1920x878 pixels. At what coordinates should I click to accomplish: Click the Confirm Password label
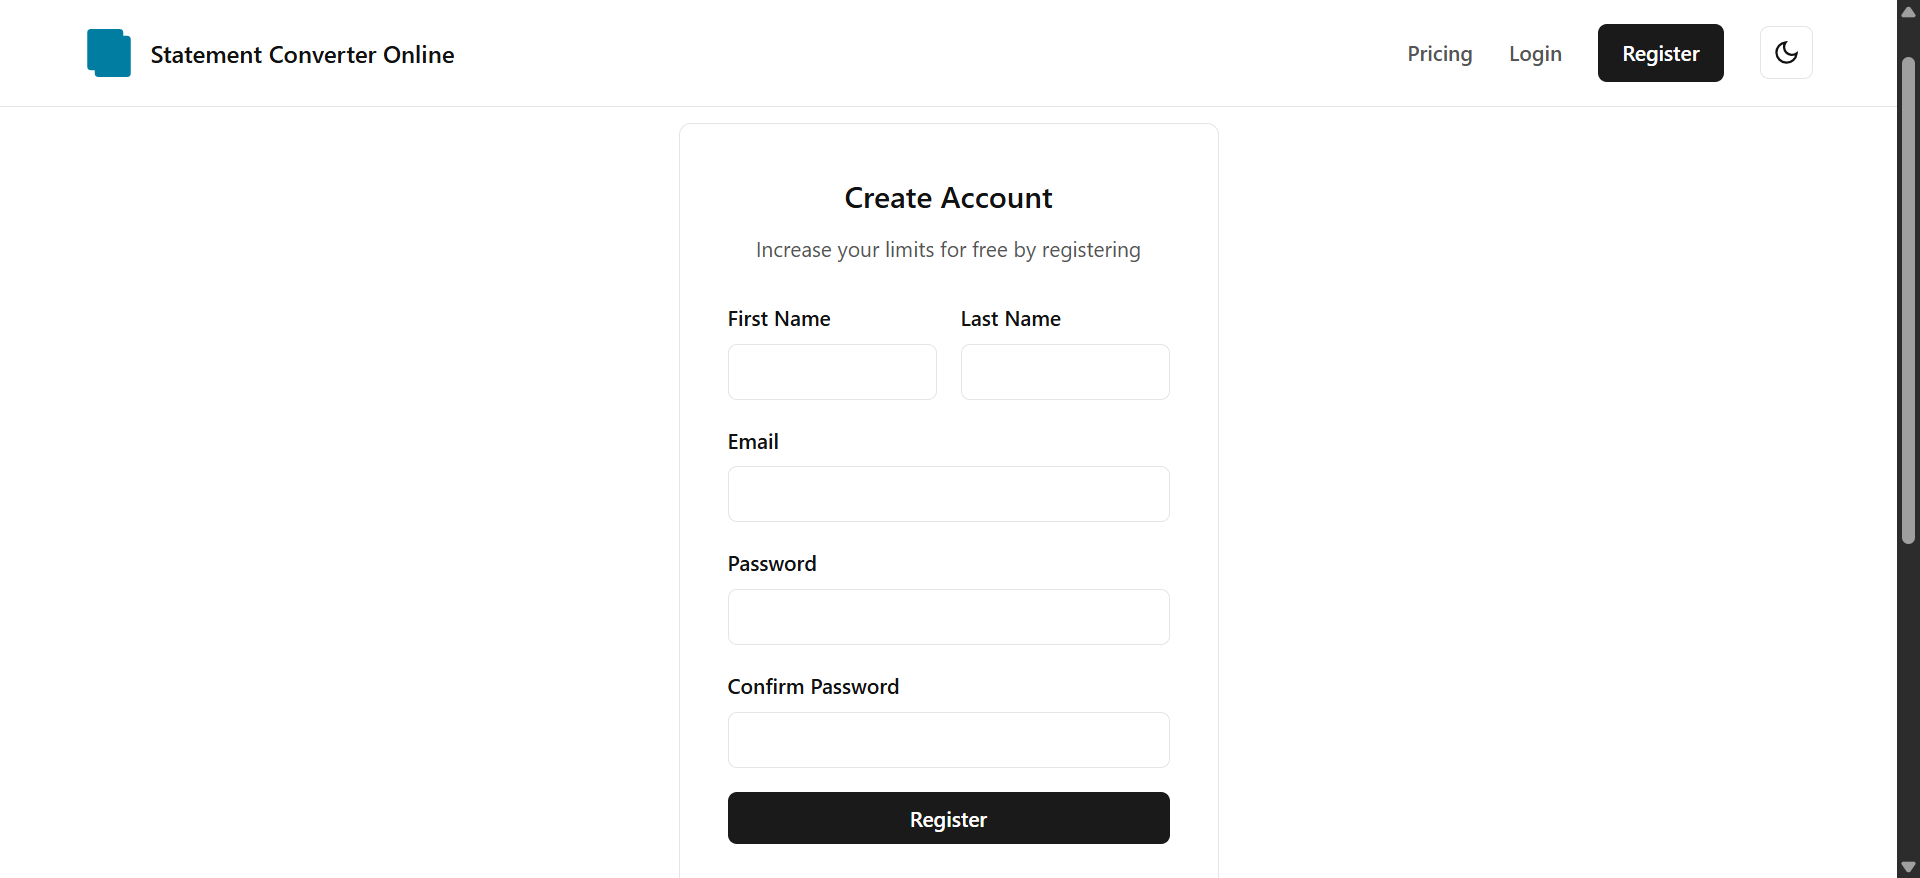813,687
